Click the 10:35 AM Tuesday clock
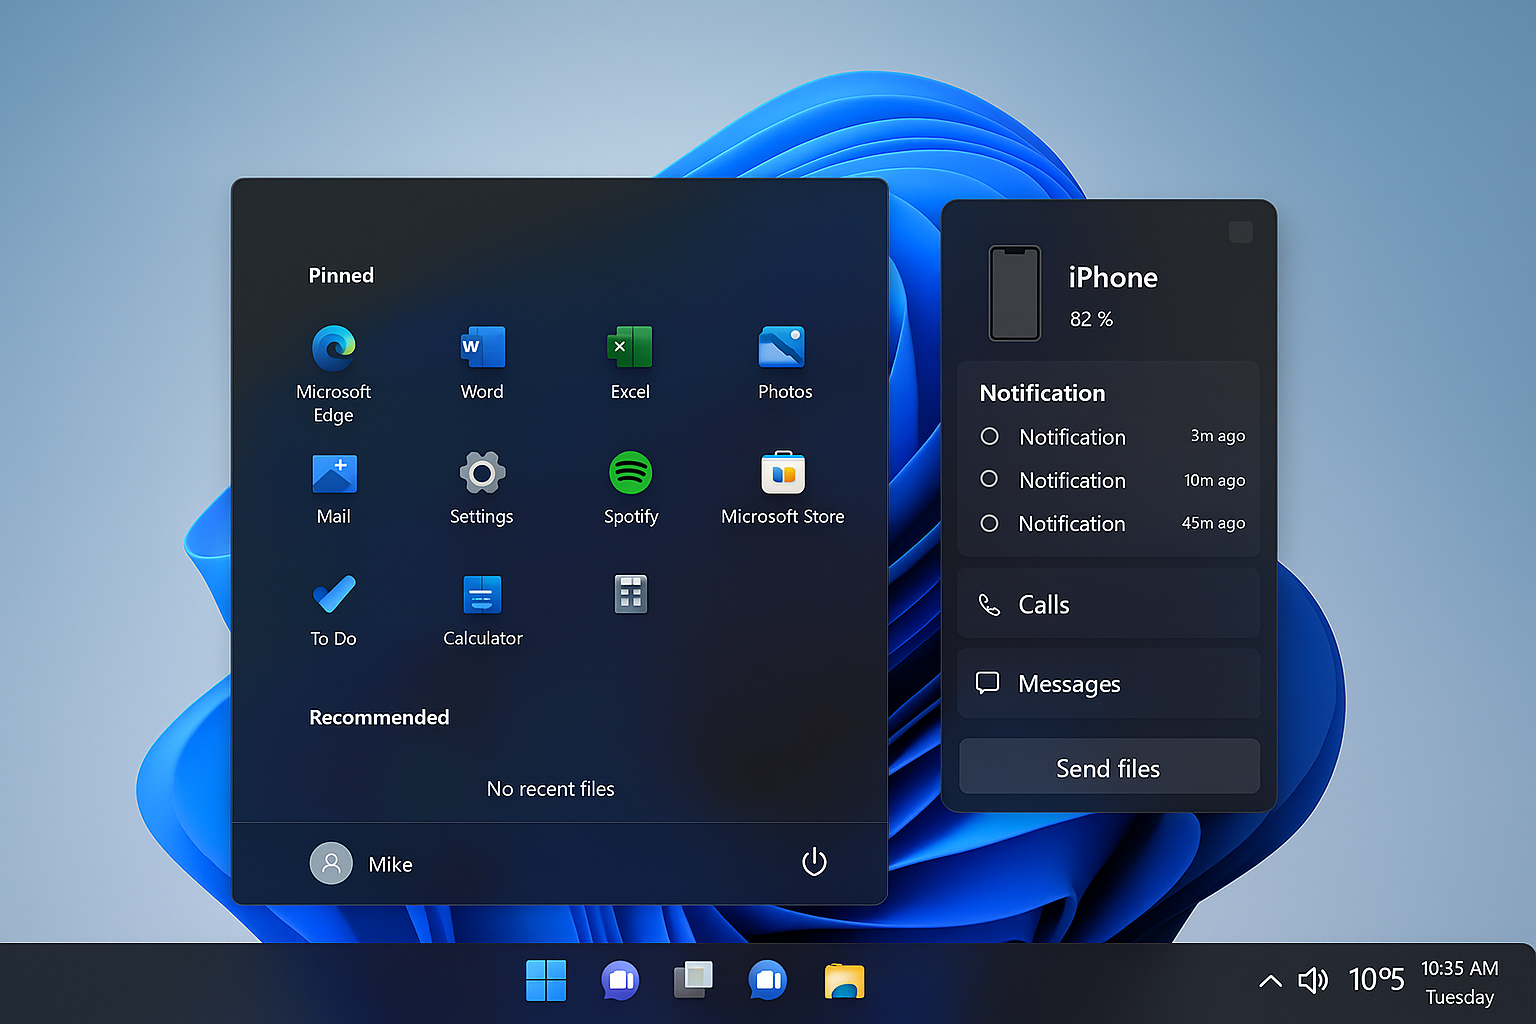The height and width of the screenshot is (1024, 1536). pos(1460,982)
